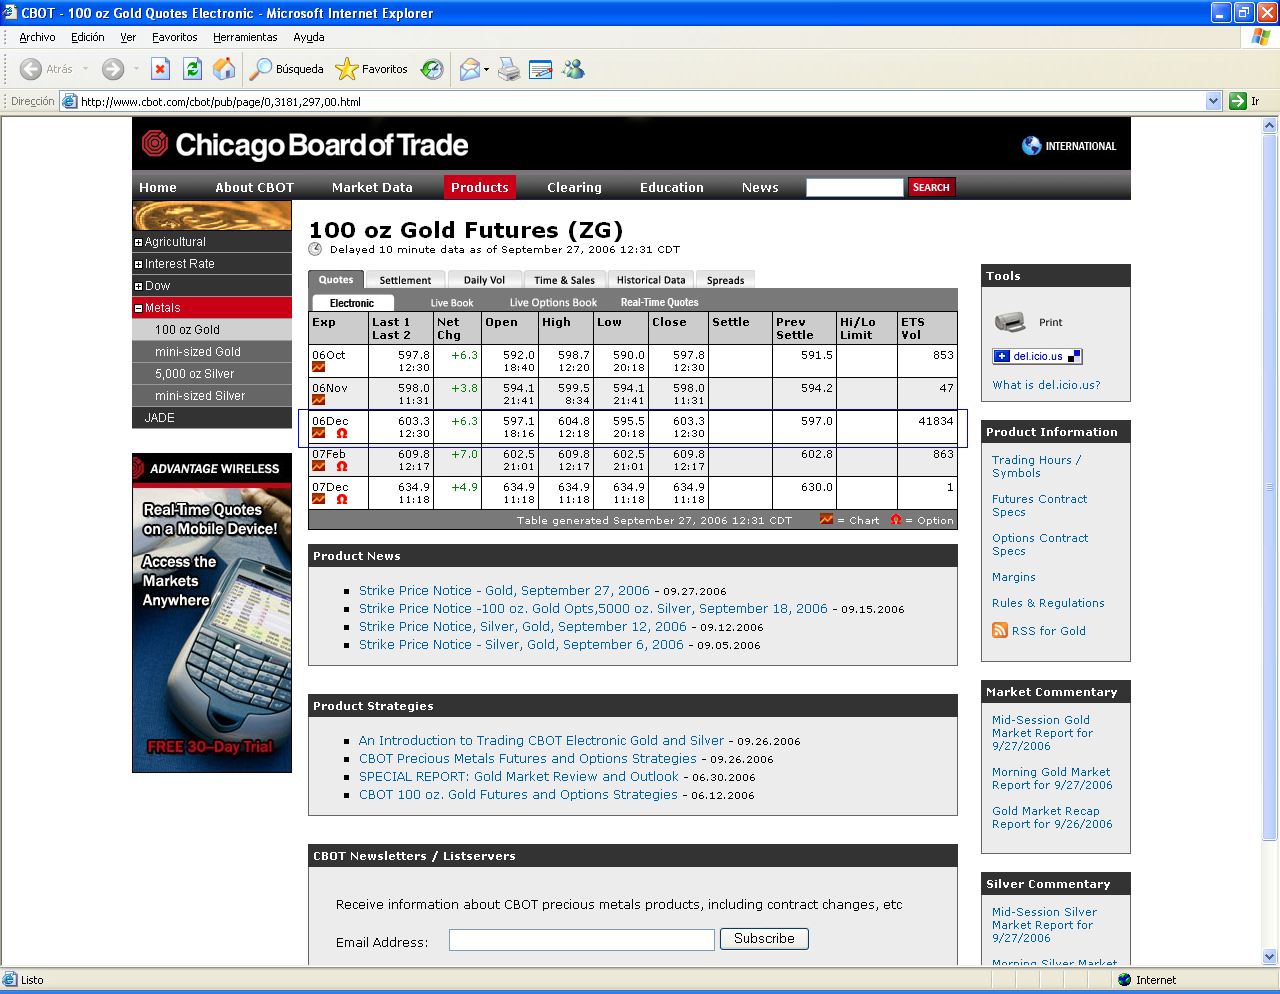Switch to the Daily Vol tab
Screen dimensions: 1280x994
pos(484,280)
